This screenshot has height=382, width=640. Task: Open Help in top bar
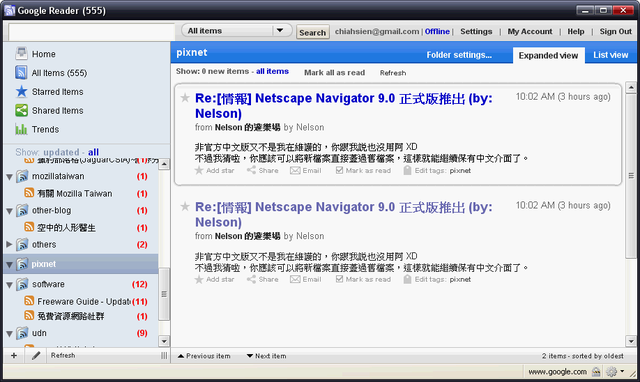(576, 31)
